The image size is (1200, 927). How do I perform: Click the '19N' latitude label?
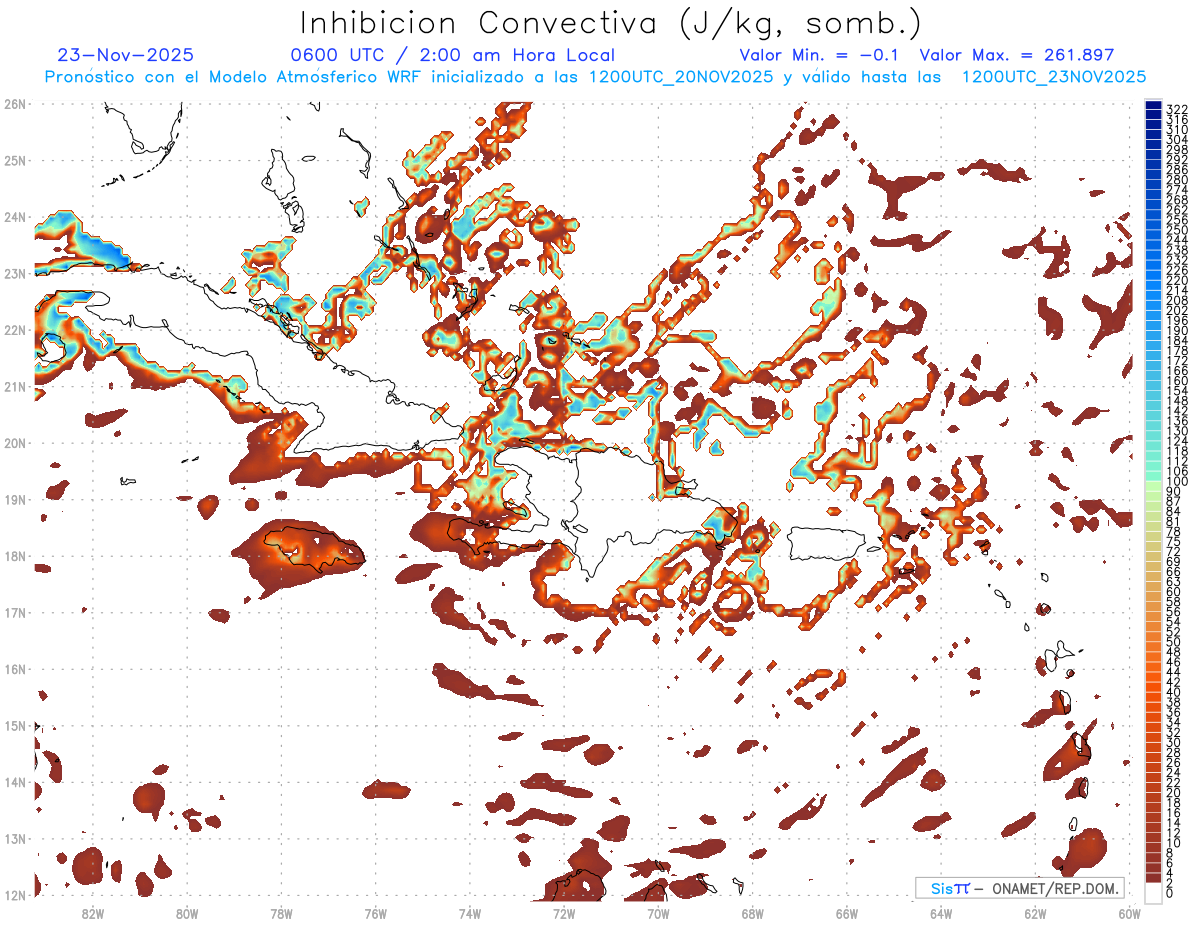point(15,499)
